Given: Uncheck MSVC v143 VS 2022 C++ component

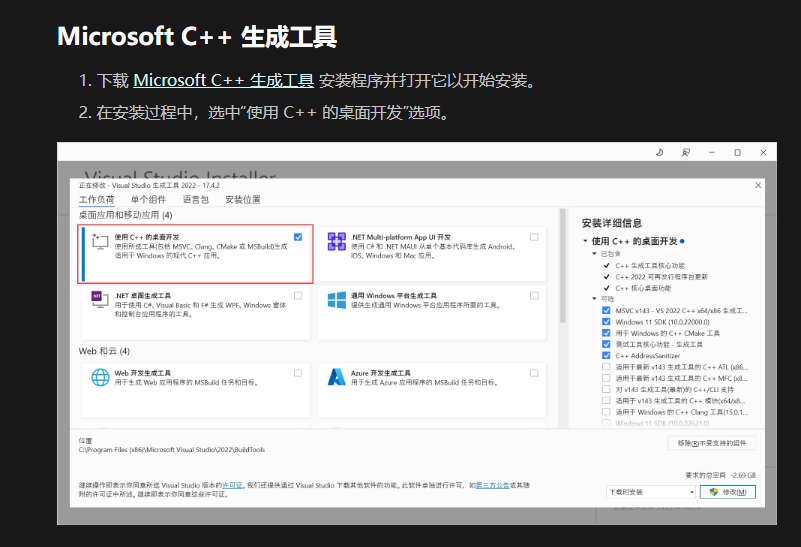Looking at the screenshot, I should point(606,311).
